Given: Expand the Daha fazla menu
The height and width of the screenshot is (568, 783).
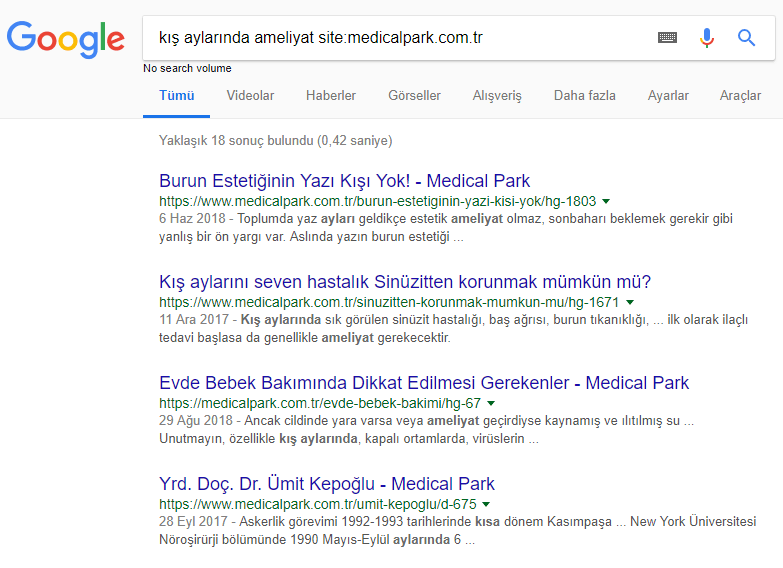Looking at the screenshot, I should tap(585, 95).
